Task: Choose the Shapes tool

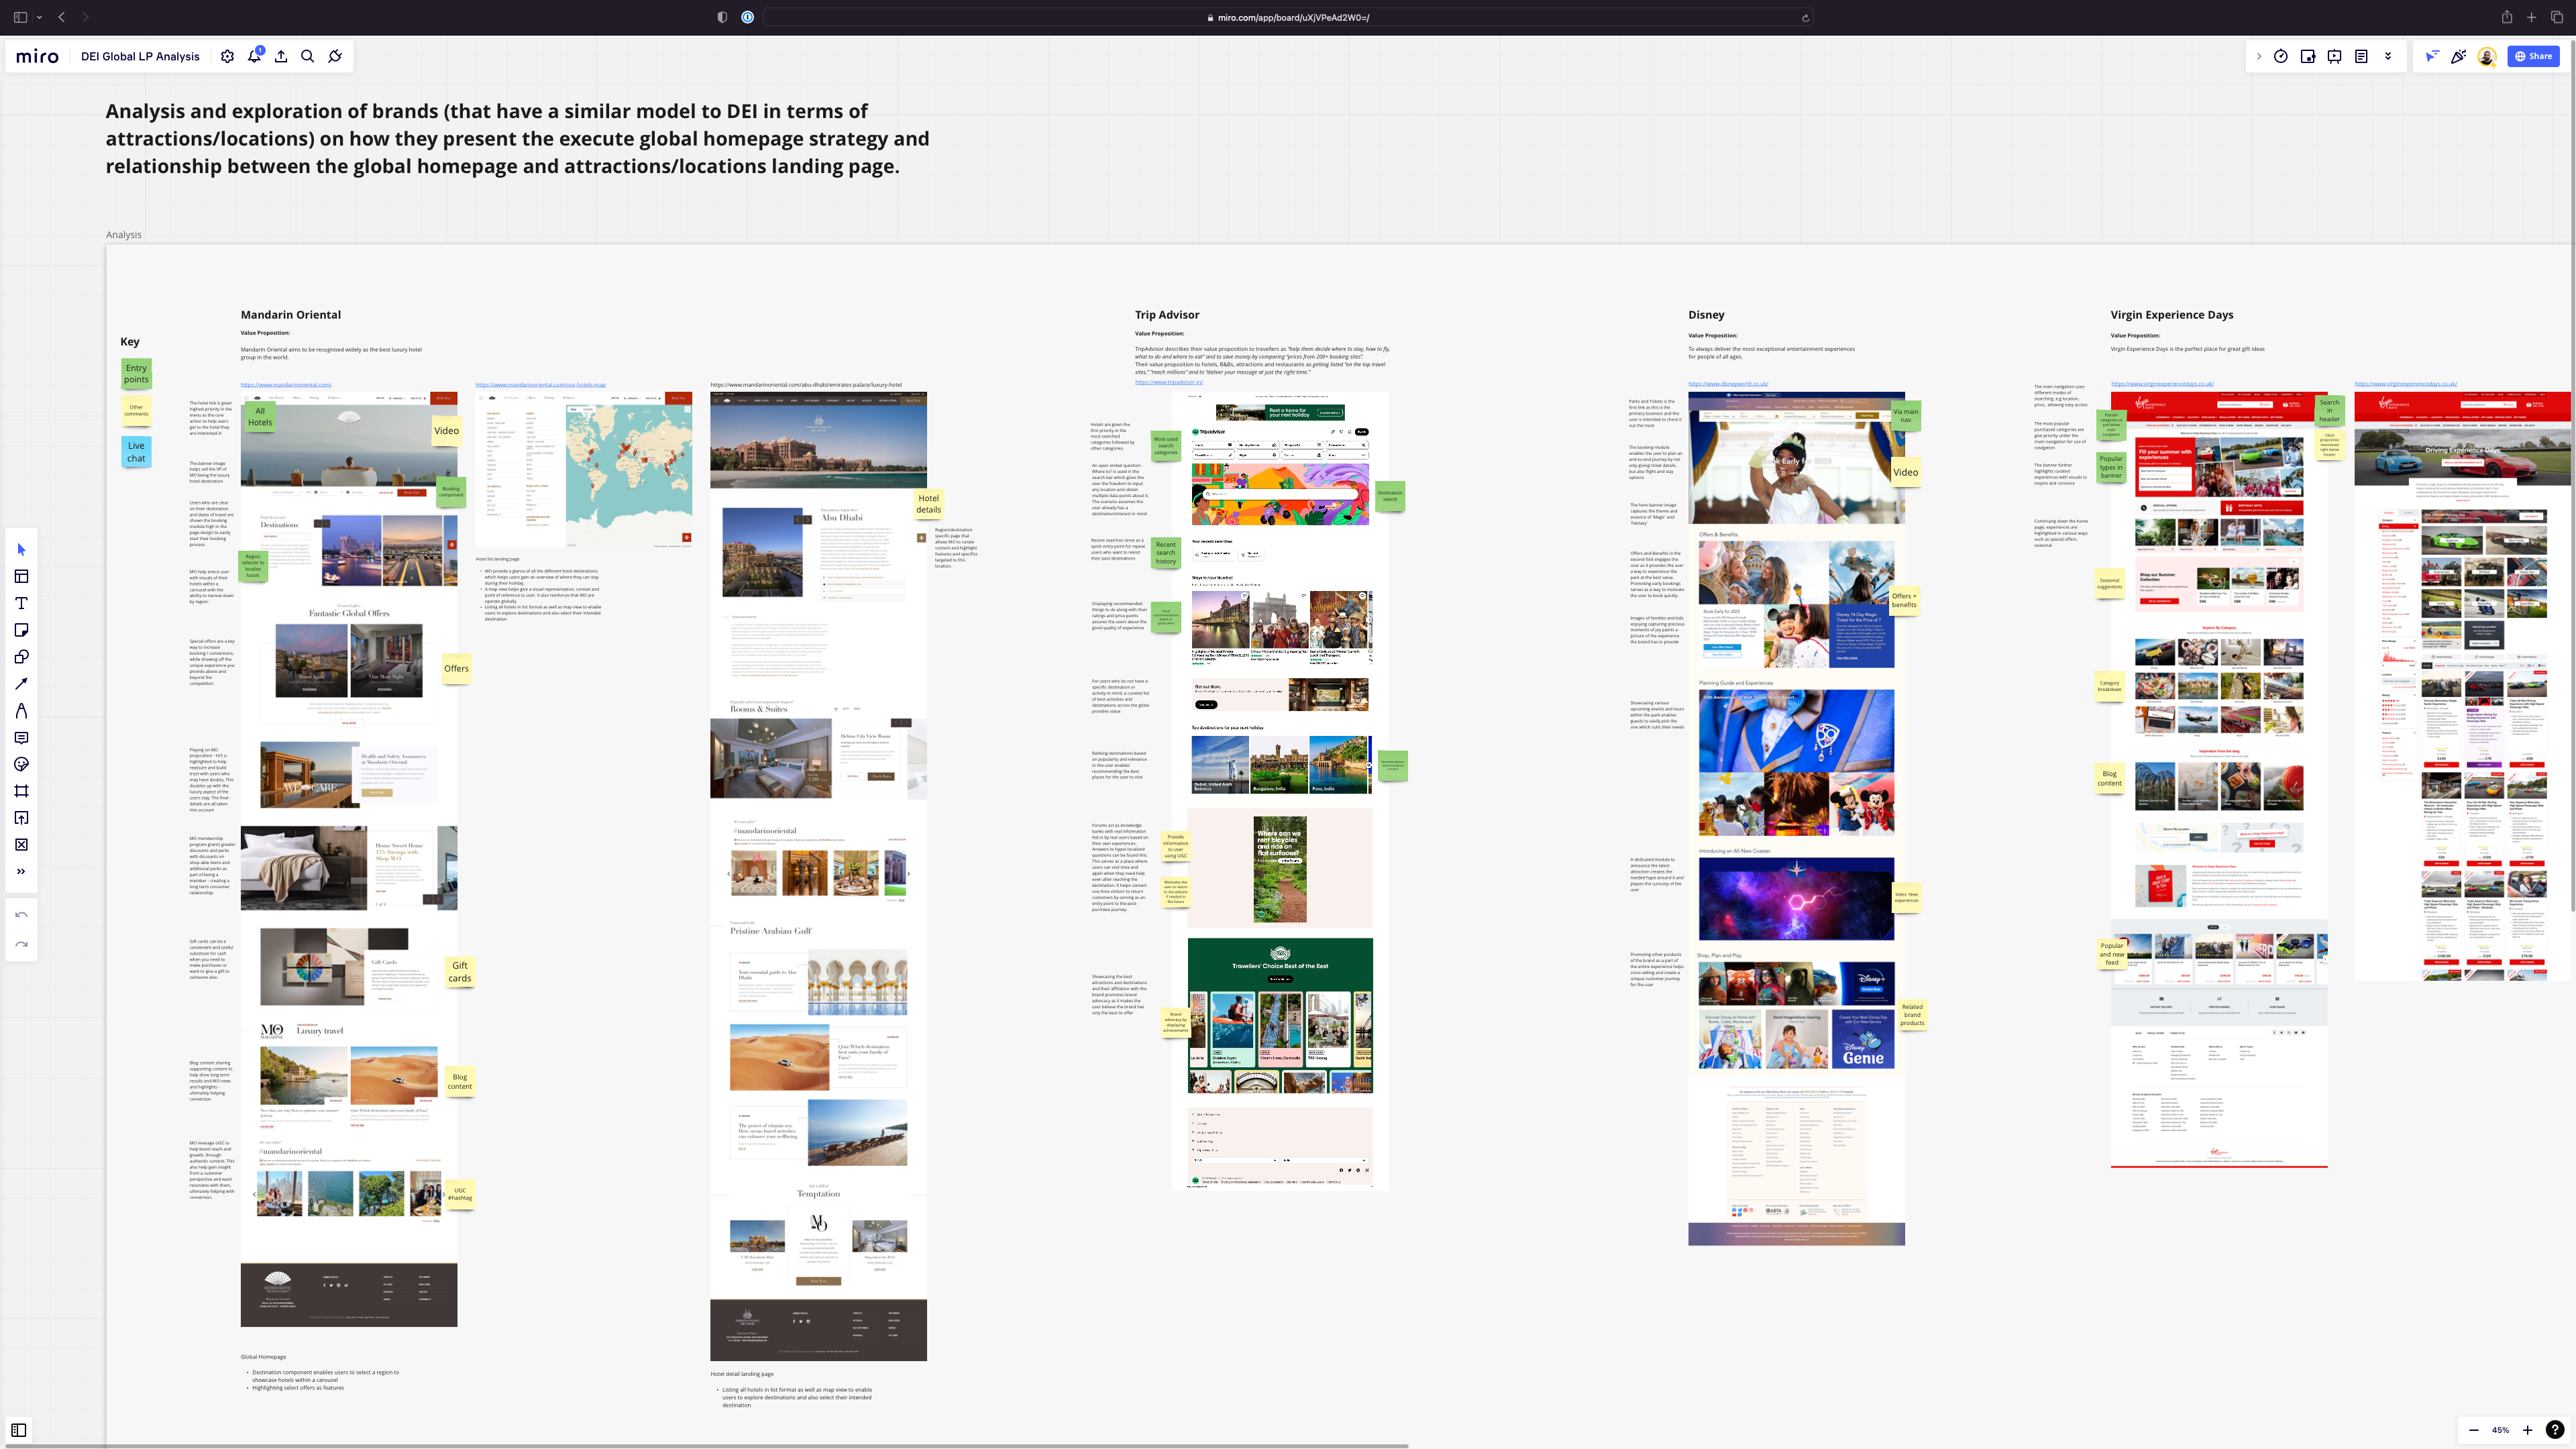Action: tap(21, 657)
